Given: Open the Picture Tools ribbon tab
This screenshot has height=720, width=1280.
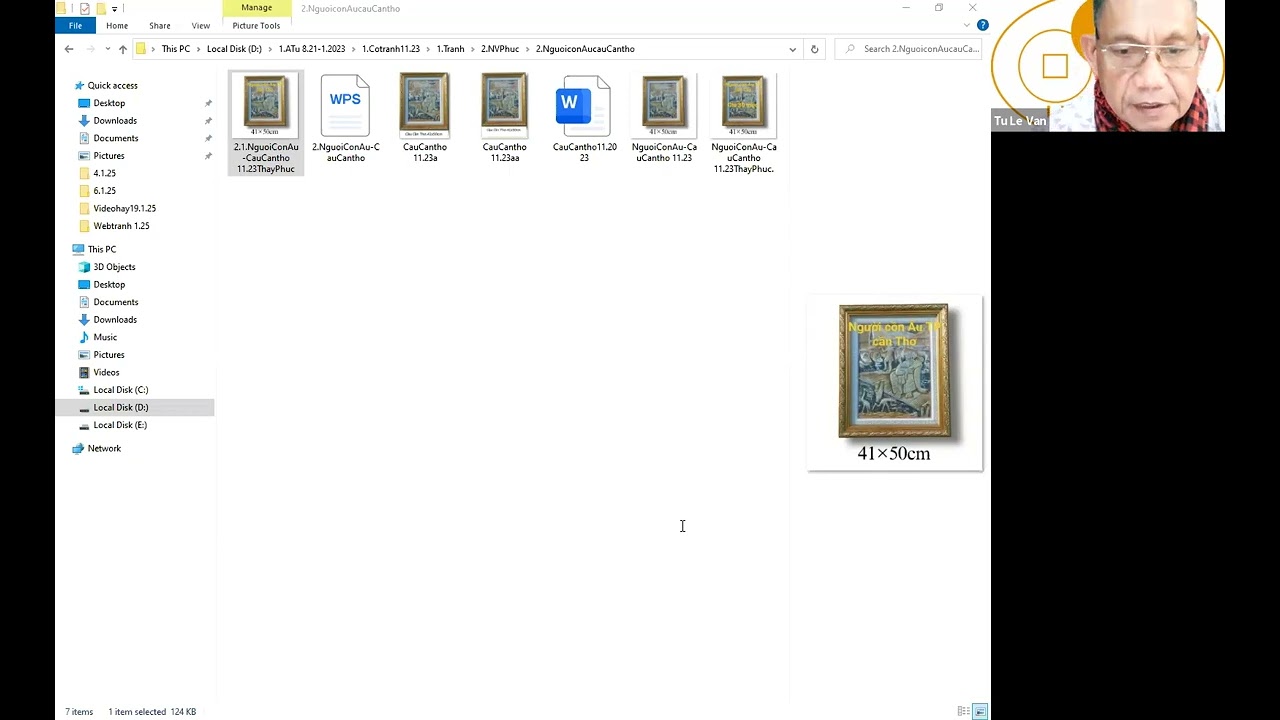Looking at the screenshot, I should click(256, 25).
